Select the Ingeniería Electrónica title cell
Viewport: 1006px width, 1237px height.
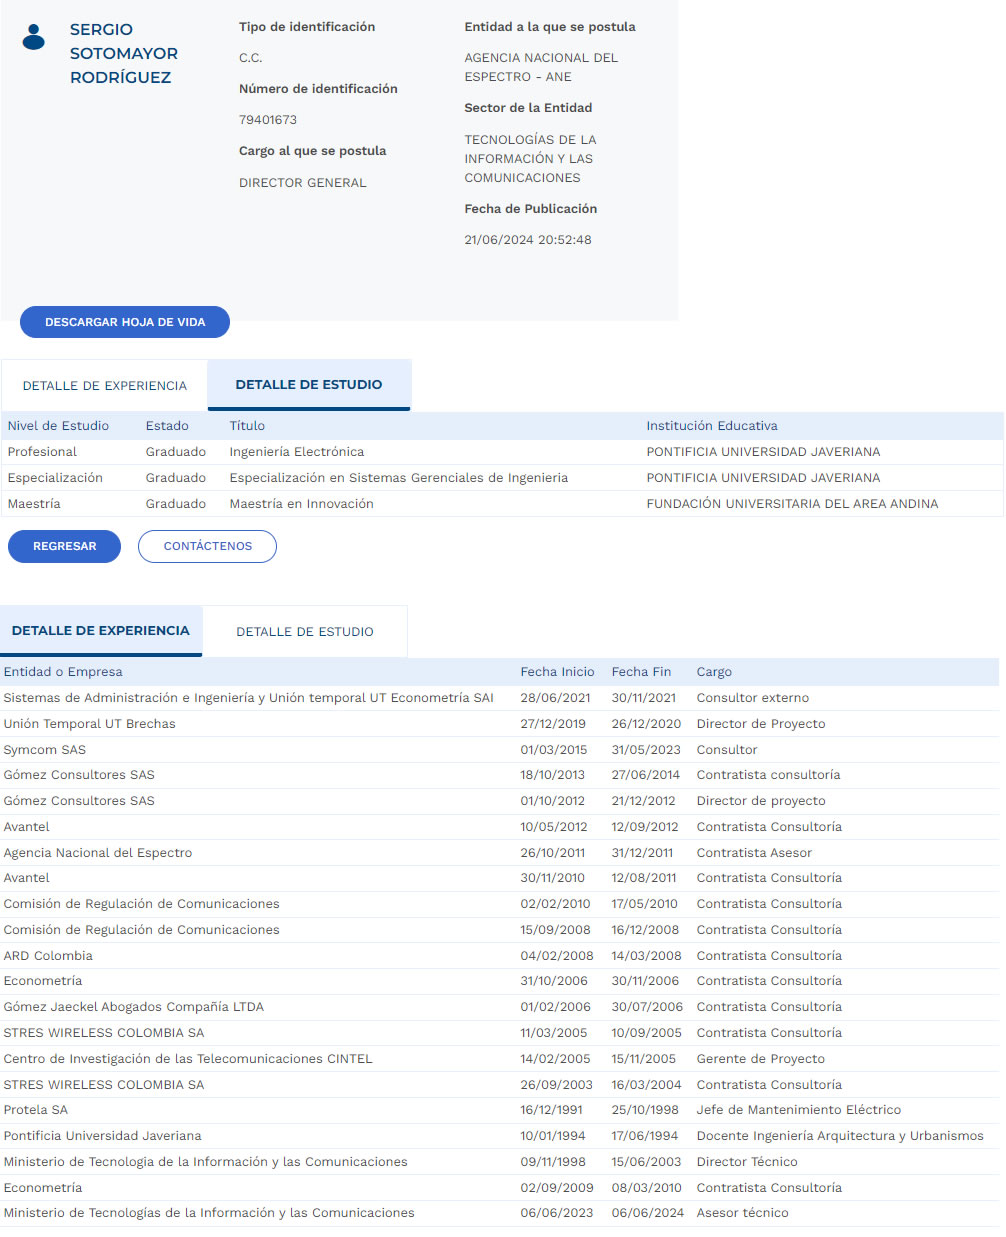[x=297, y=452]
